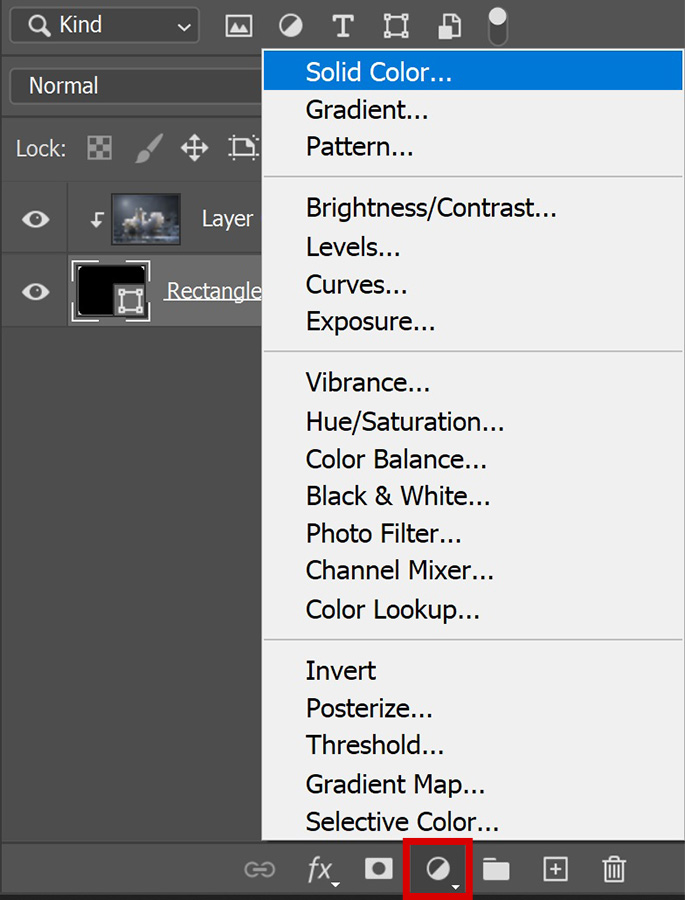Screen dimensions: 685x900
Task: Click the delete layer trash icon
Action: tap(614, 869)
